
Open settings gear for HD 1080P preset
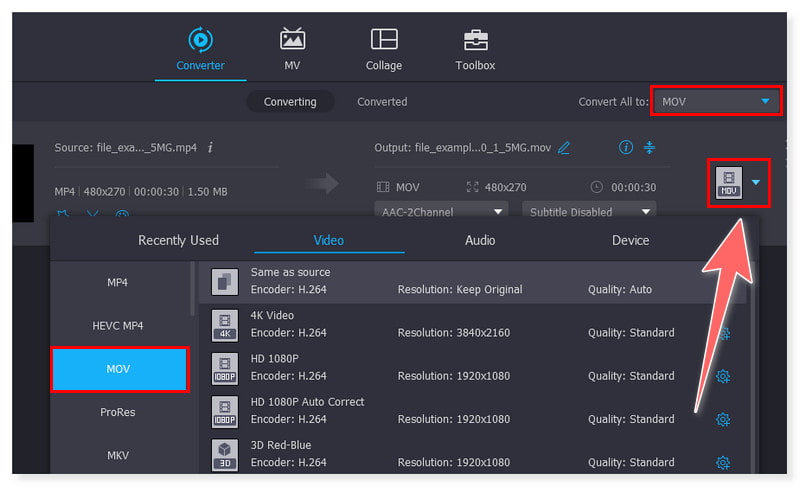723,377
